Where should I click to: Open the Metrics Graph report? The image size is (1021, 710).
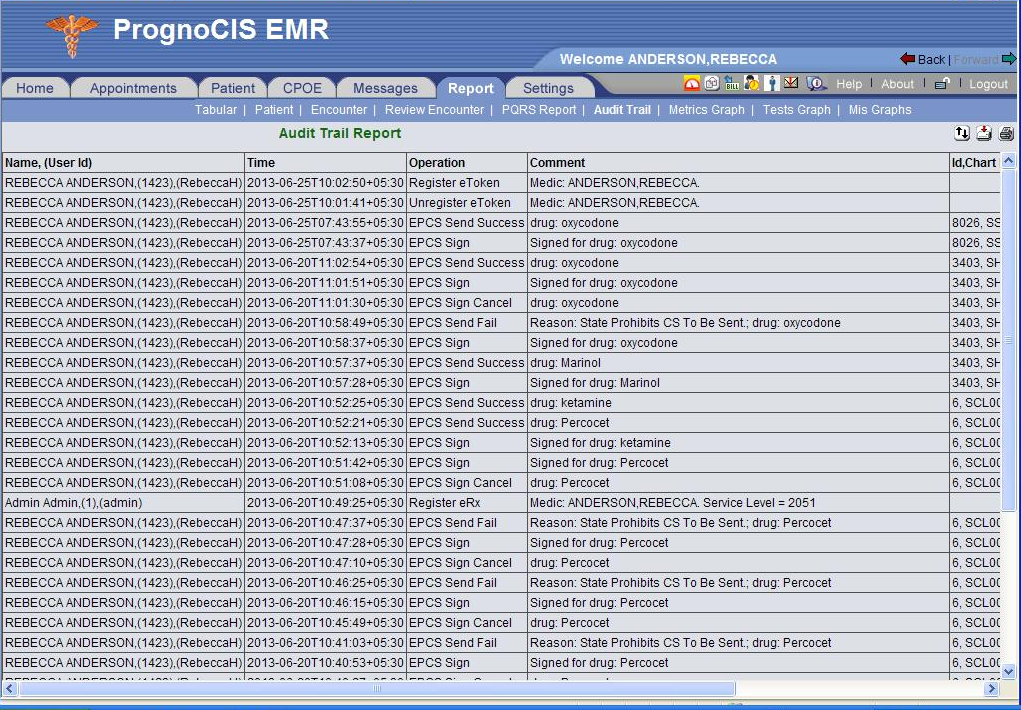706,109
